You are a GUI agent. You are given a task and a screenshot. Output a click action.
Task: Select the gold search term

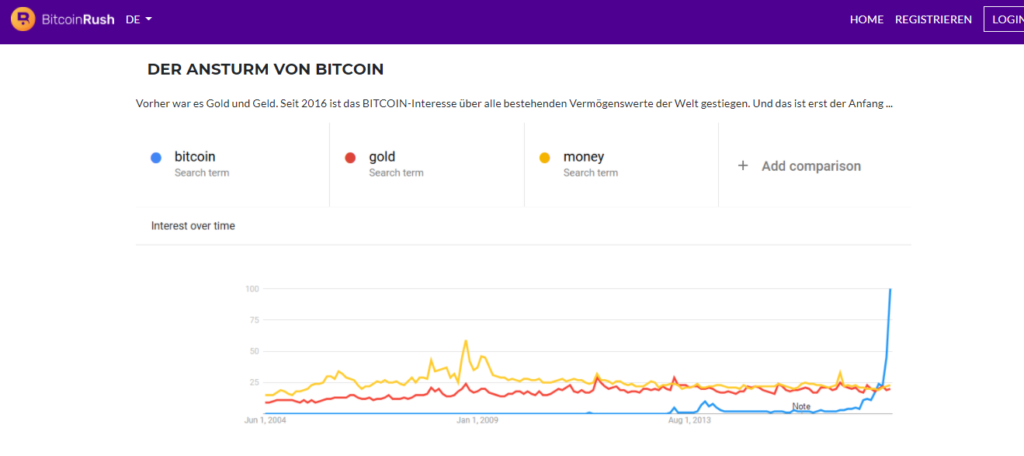point(383,157)
